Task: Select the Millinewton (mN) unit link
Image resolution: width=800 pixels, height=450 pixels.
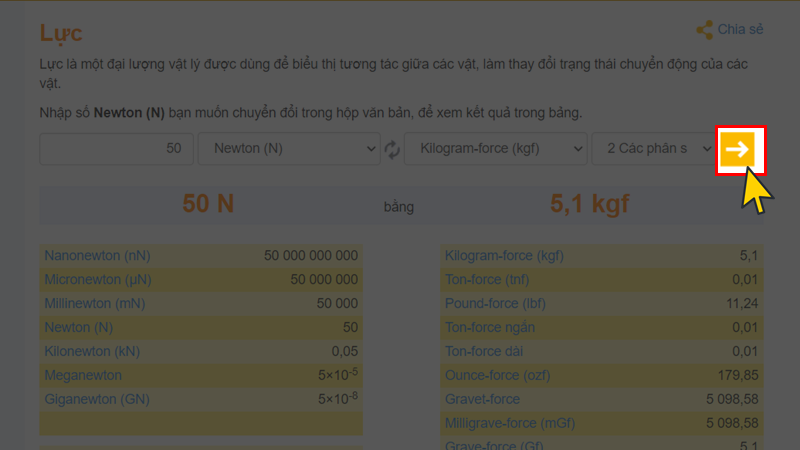Action: click(95, 303)
